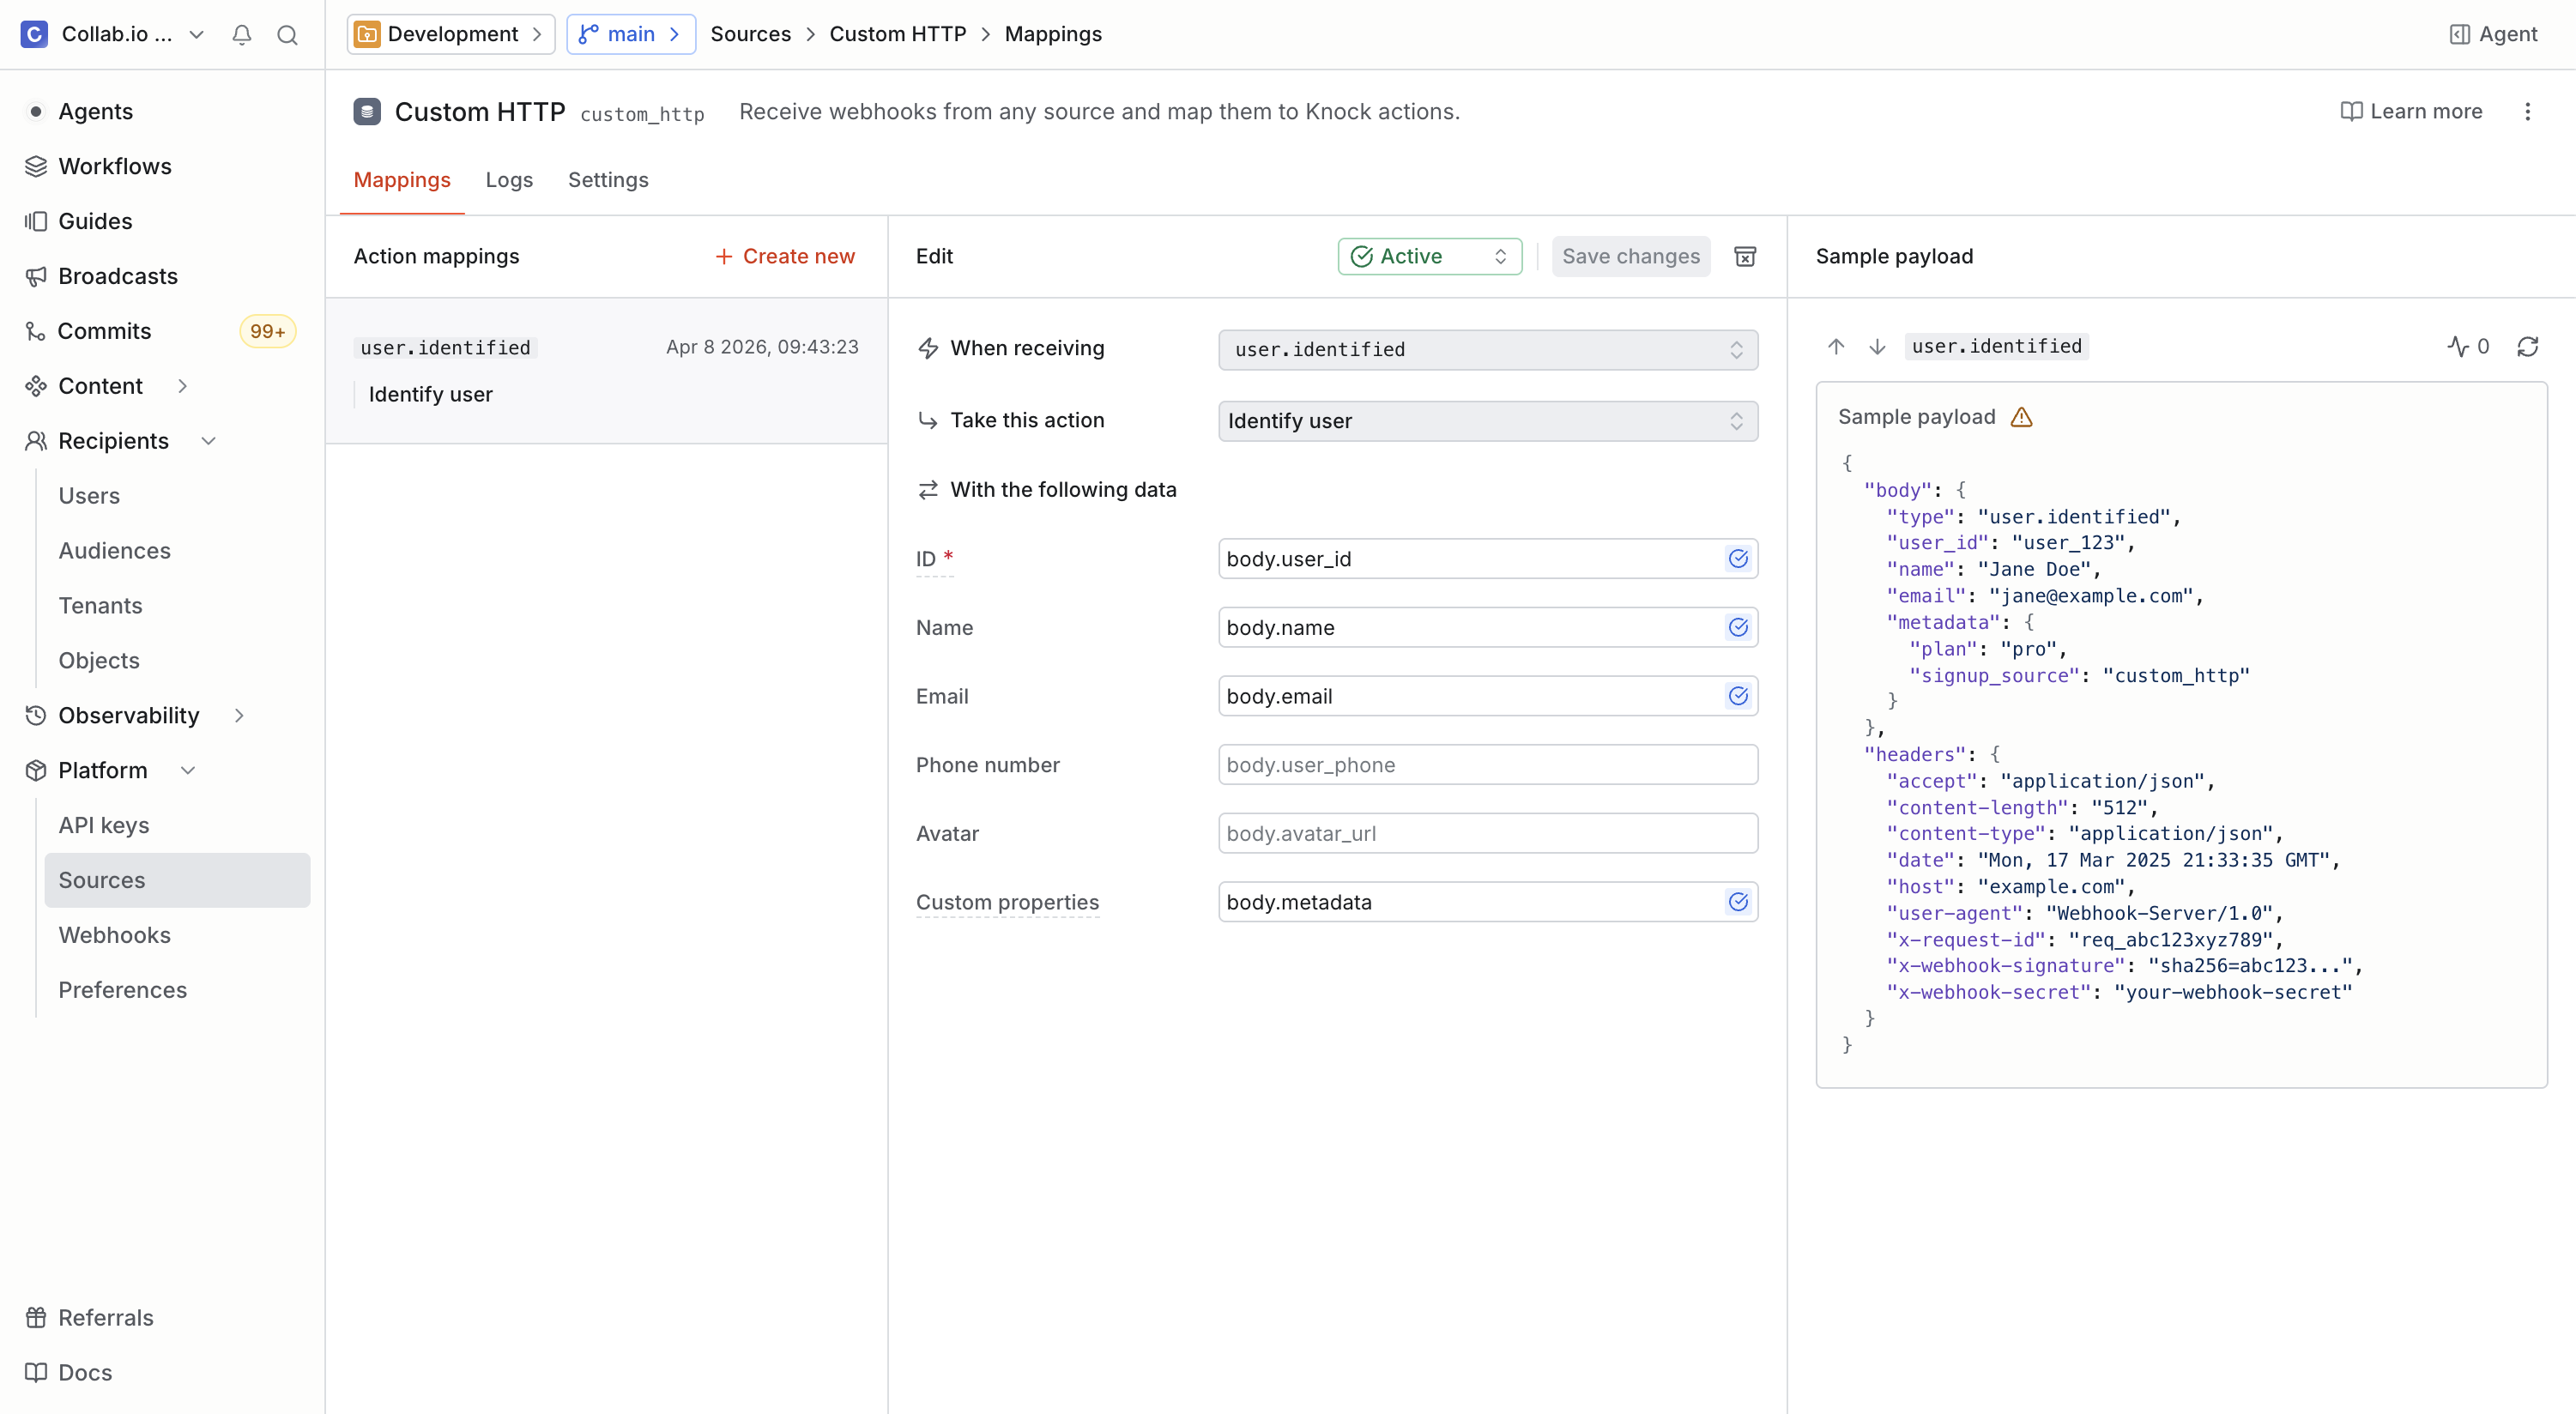The image size is (2576, 1414).
Task: Click the archive mapping icon
Action: [1744, 257]
